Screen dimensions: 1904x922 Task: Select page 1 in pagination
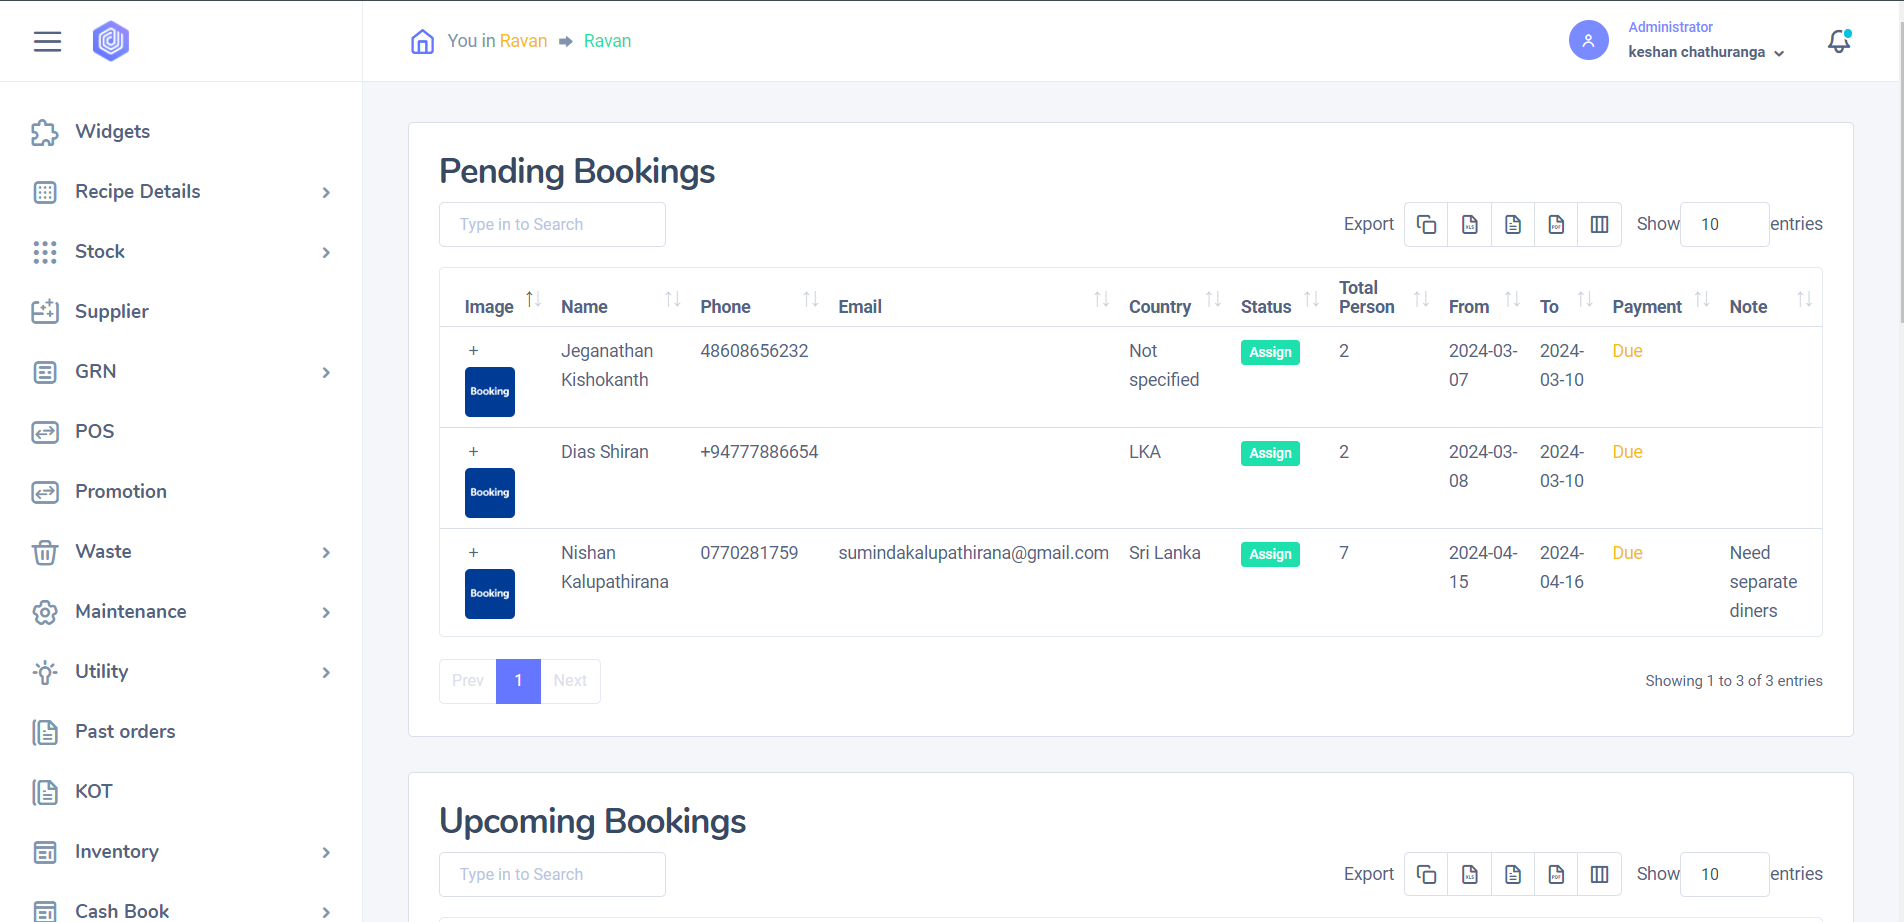click(x=518, y=681)
